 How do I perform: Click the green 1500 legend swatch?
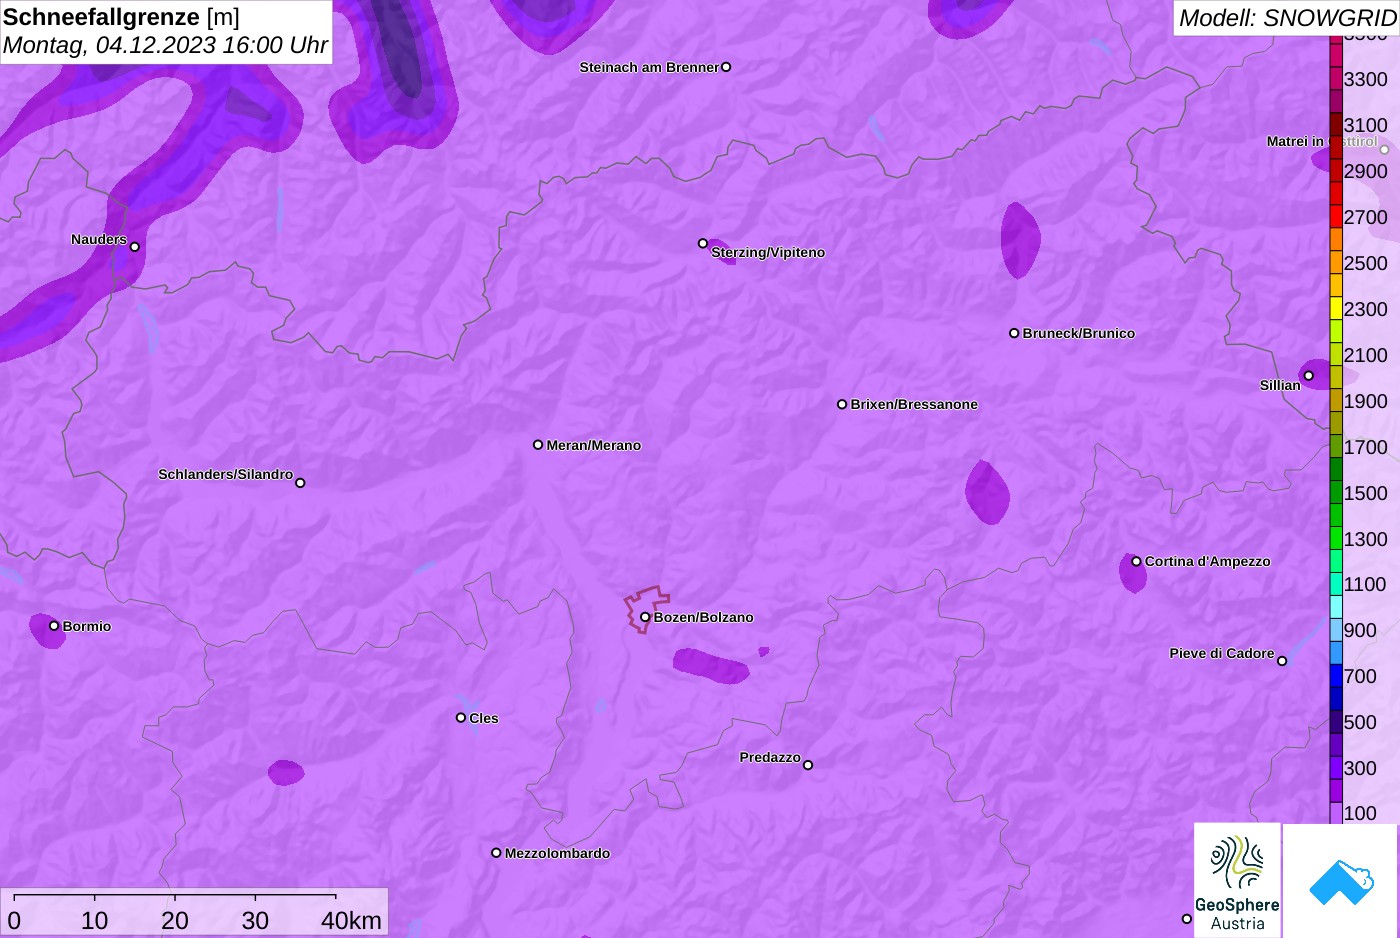[1336, 493]
